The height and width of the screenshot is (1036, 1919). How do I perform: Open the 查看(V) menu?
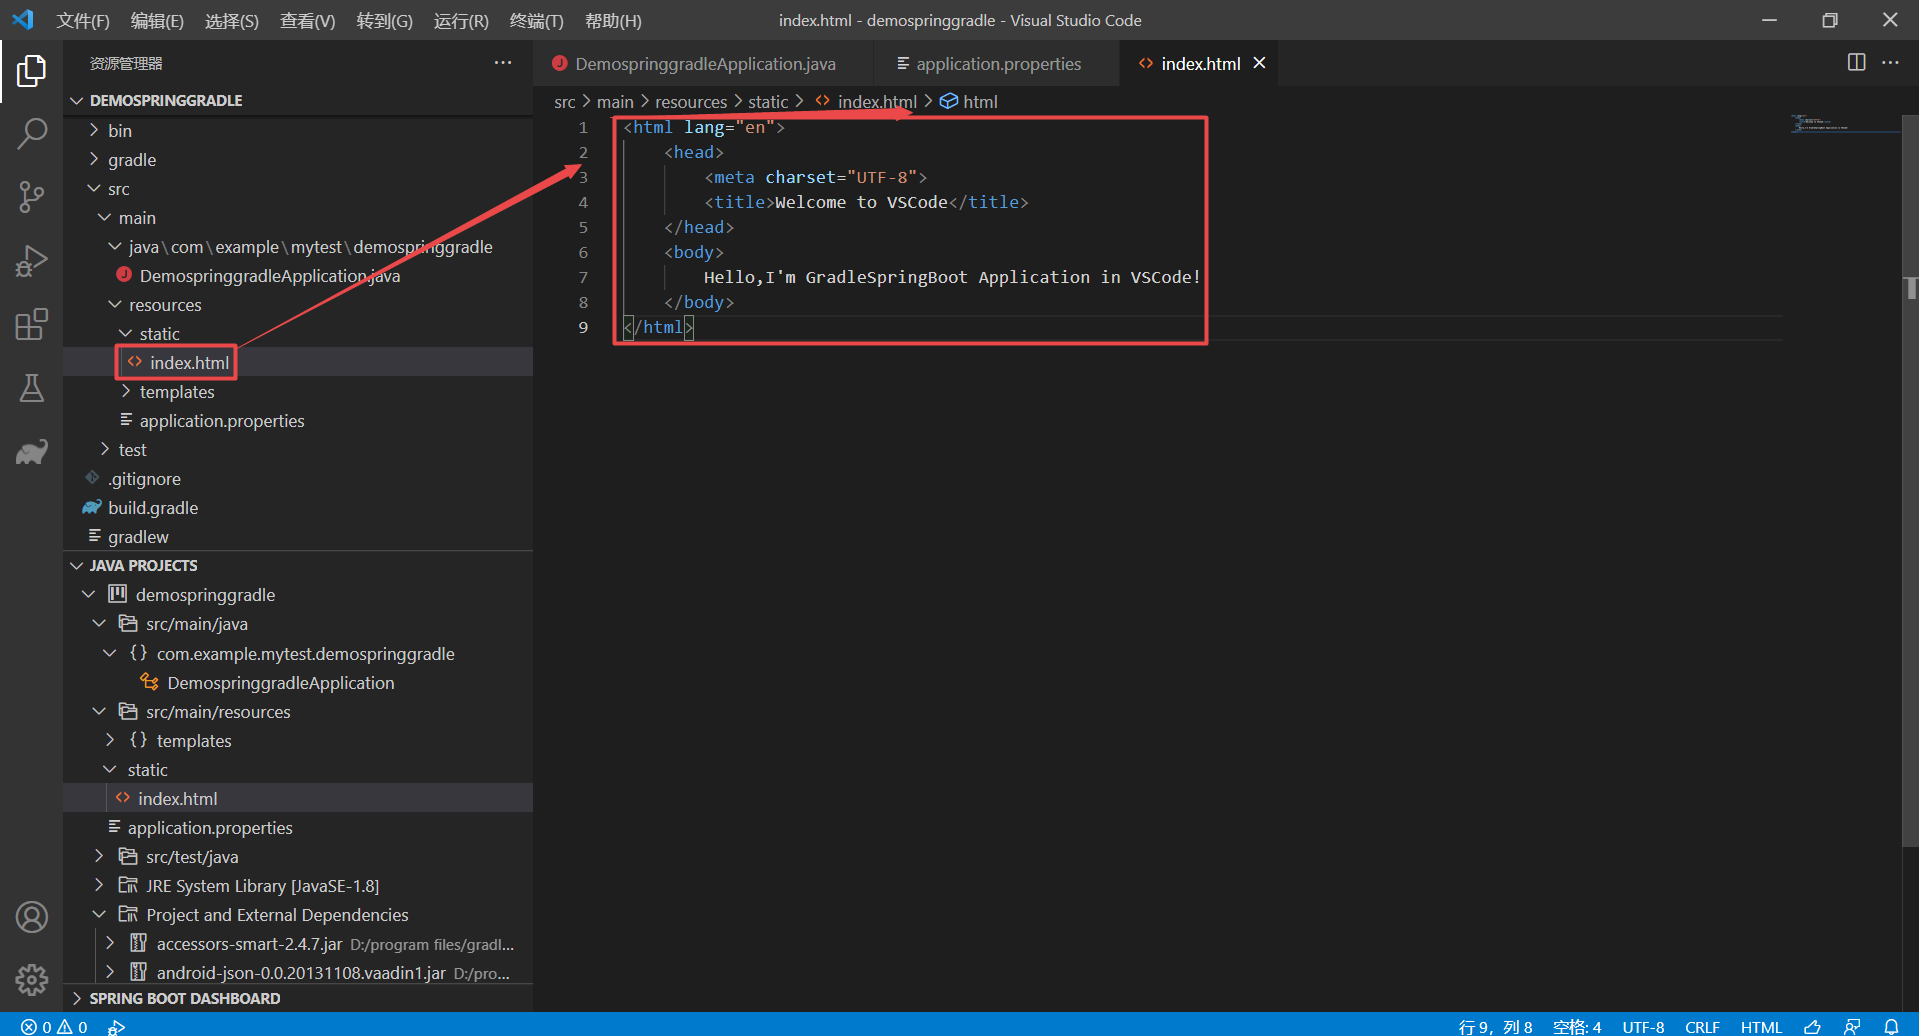tap(308, 21)
